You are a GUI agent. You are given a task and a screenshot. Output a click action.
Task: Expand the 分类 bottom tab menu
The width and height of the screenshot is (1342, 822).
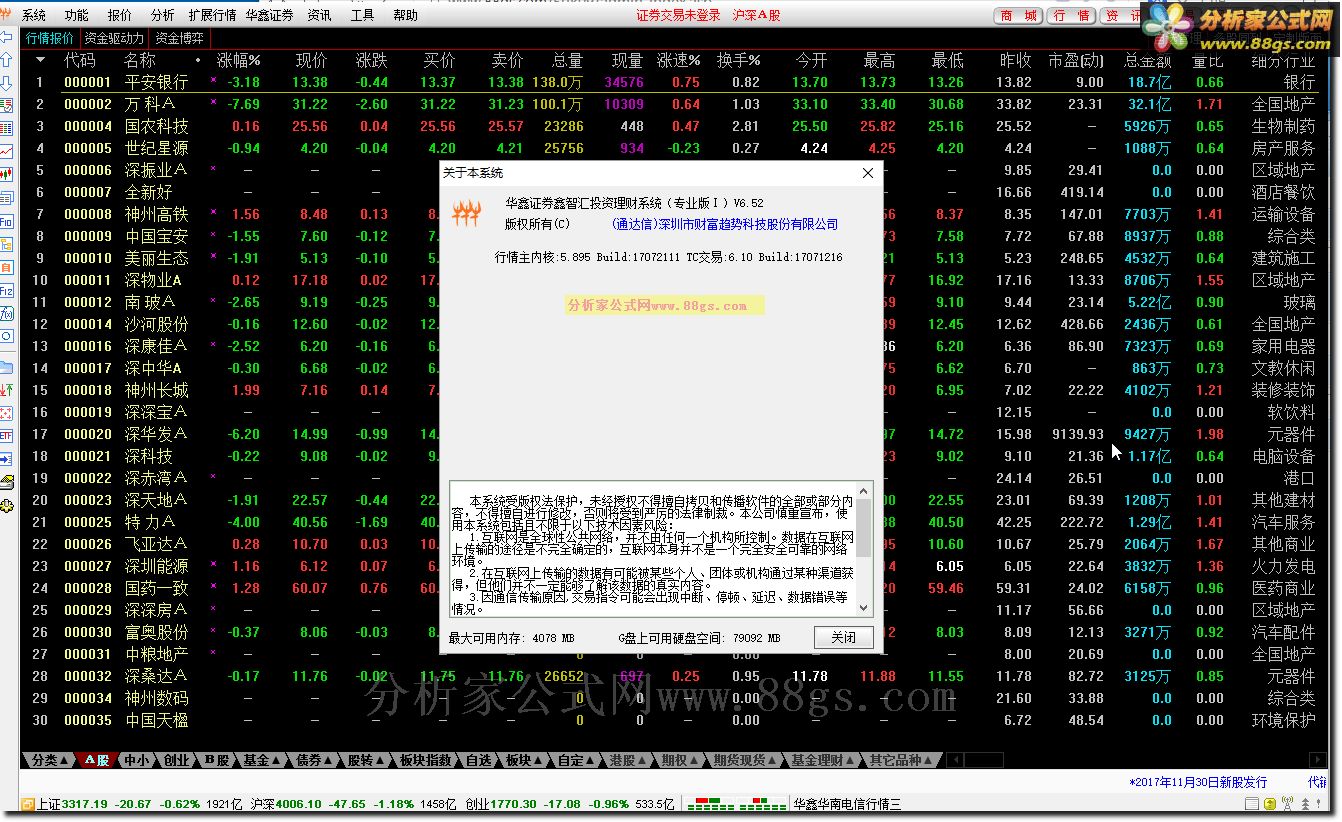49,760
